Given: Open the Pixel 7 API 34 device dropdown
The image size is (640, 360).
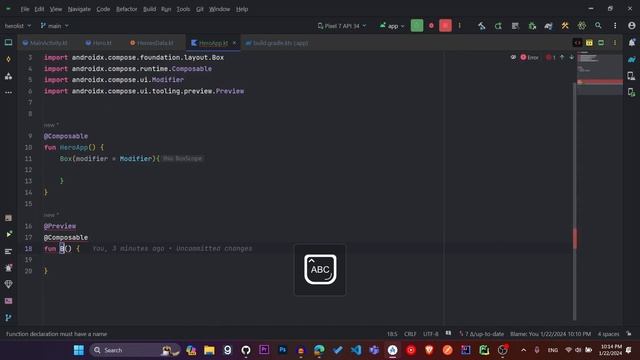Looking at the screenshot, I should (342, 26).
